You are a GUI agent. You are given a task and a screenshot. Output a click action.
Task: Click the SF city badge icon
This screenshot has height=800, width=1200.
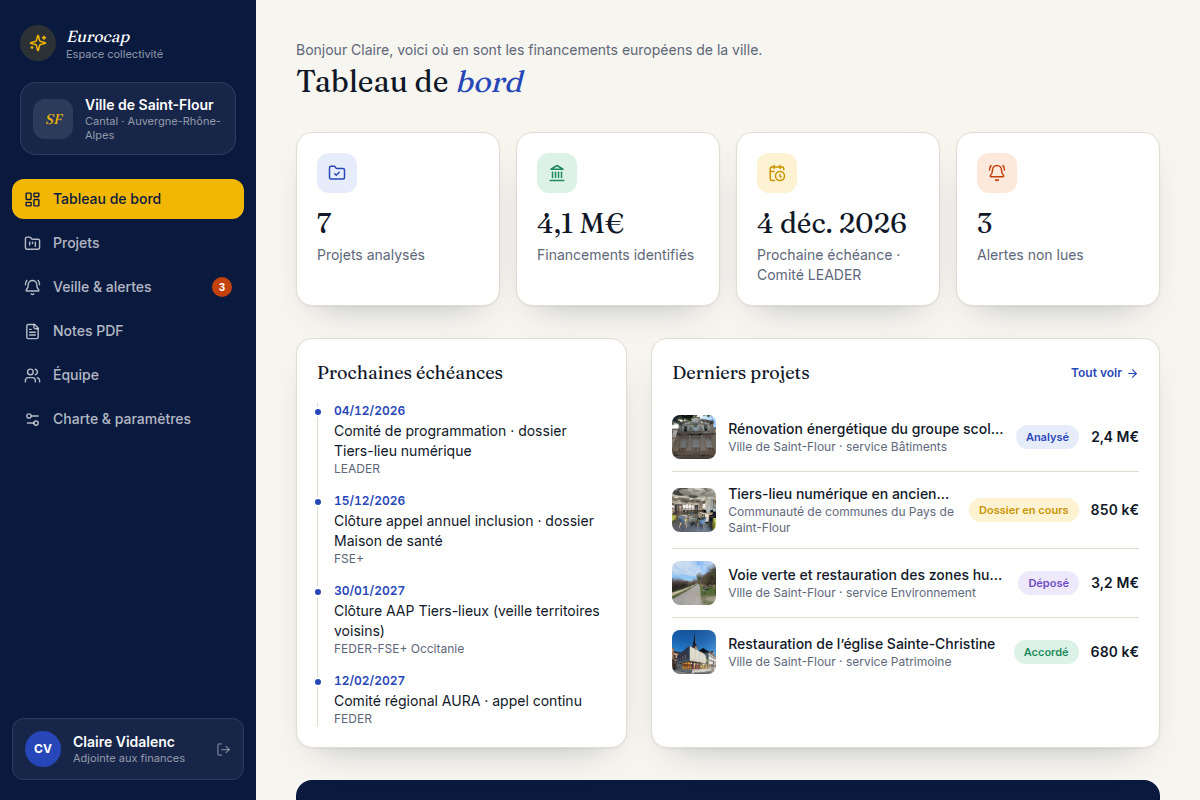(53, 119)
